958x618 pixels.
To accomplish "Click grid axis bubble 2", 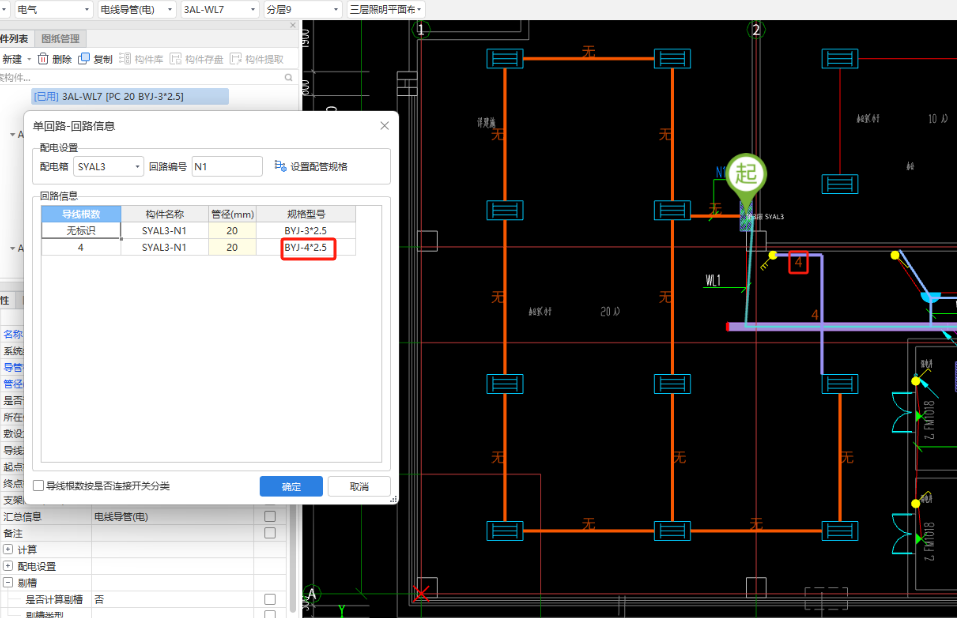I will 756,29.
